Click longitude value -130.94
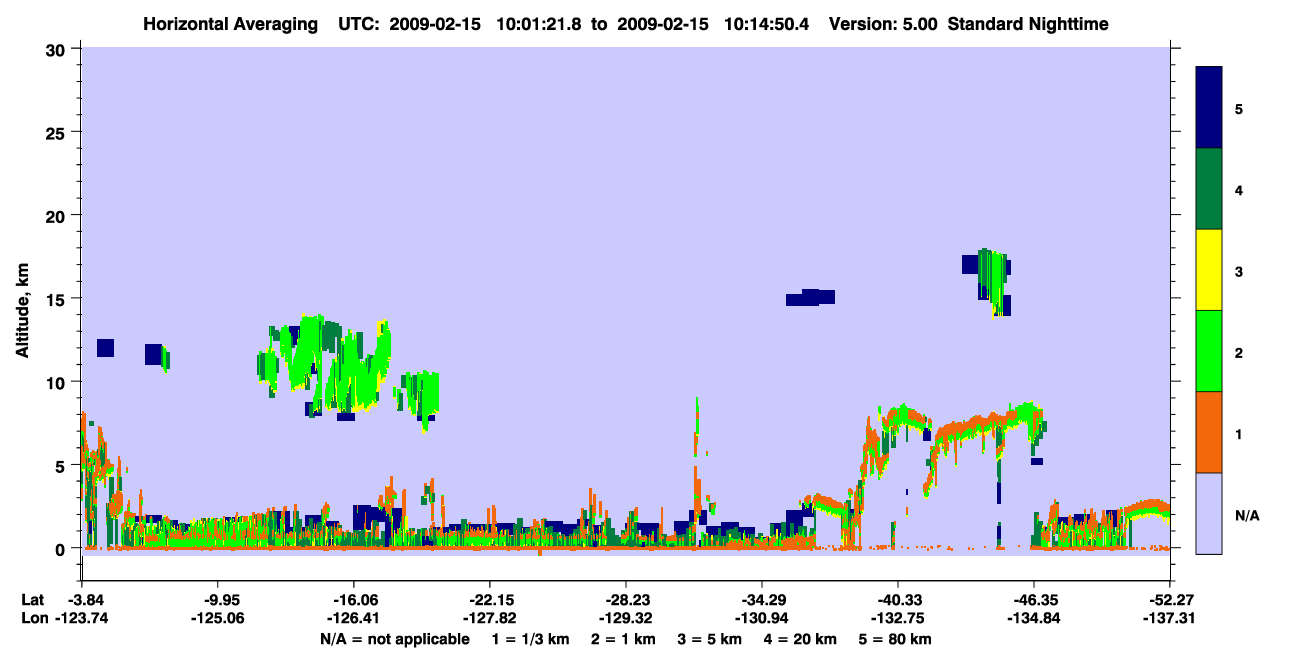 point(762,619)
